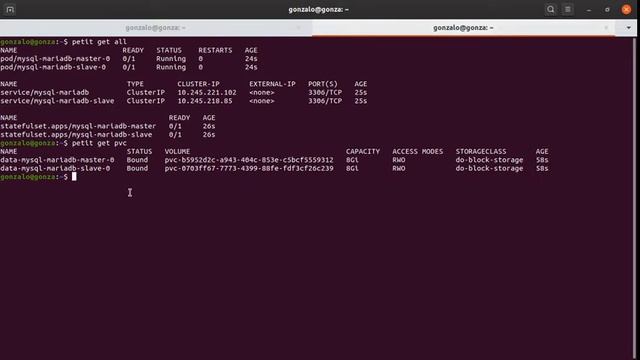Click the terminal vertical scrollbar

[634, 198]
